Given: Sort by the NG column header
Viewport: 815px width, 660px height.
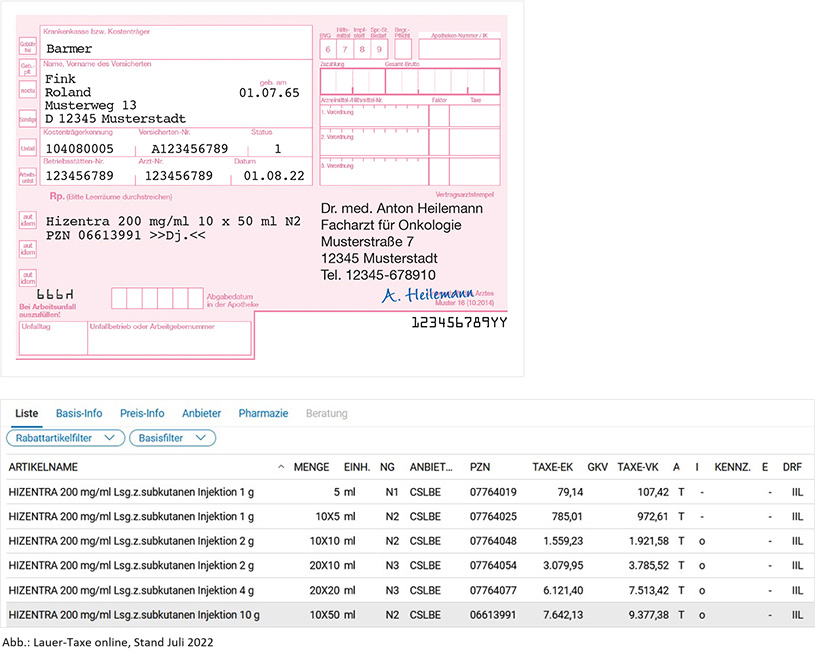Looking at the screenshot, I should 387,467.
